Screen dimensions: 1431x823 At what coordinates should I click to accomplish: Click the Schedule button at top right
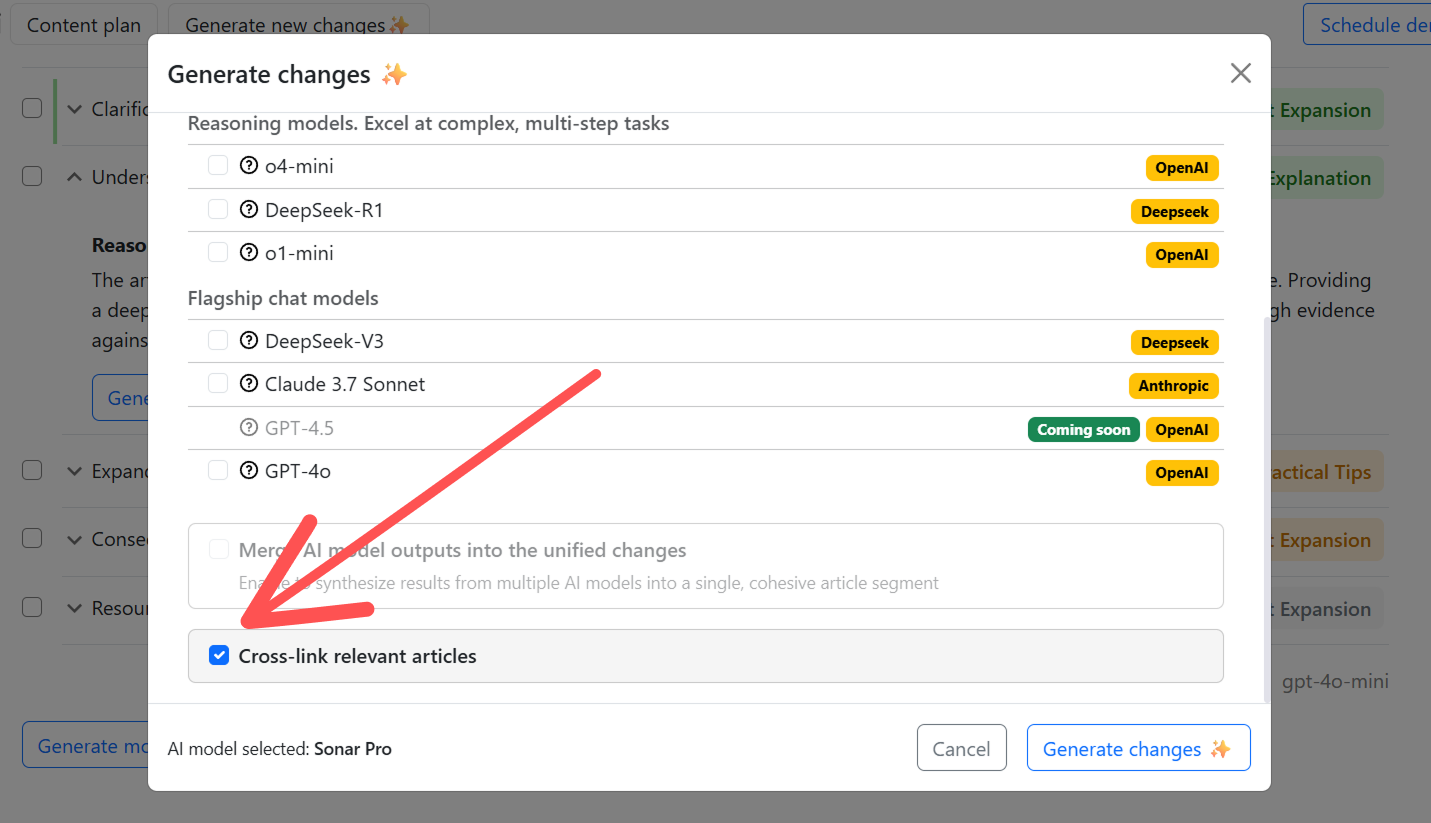1367,25
